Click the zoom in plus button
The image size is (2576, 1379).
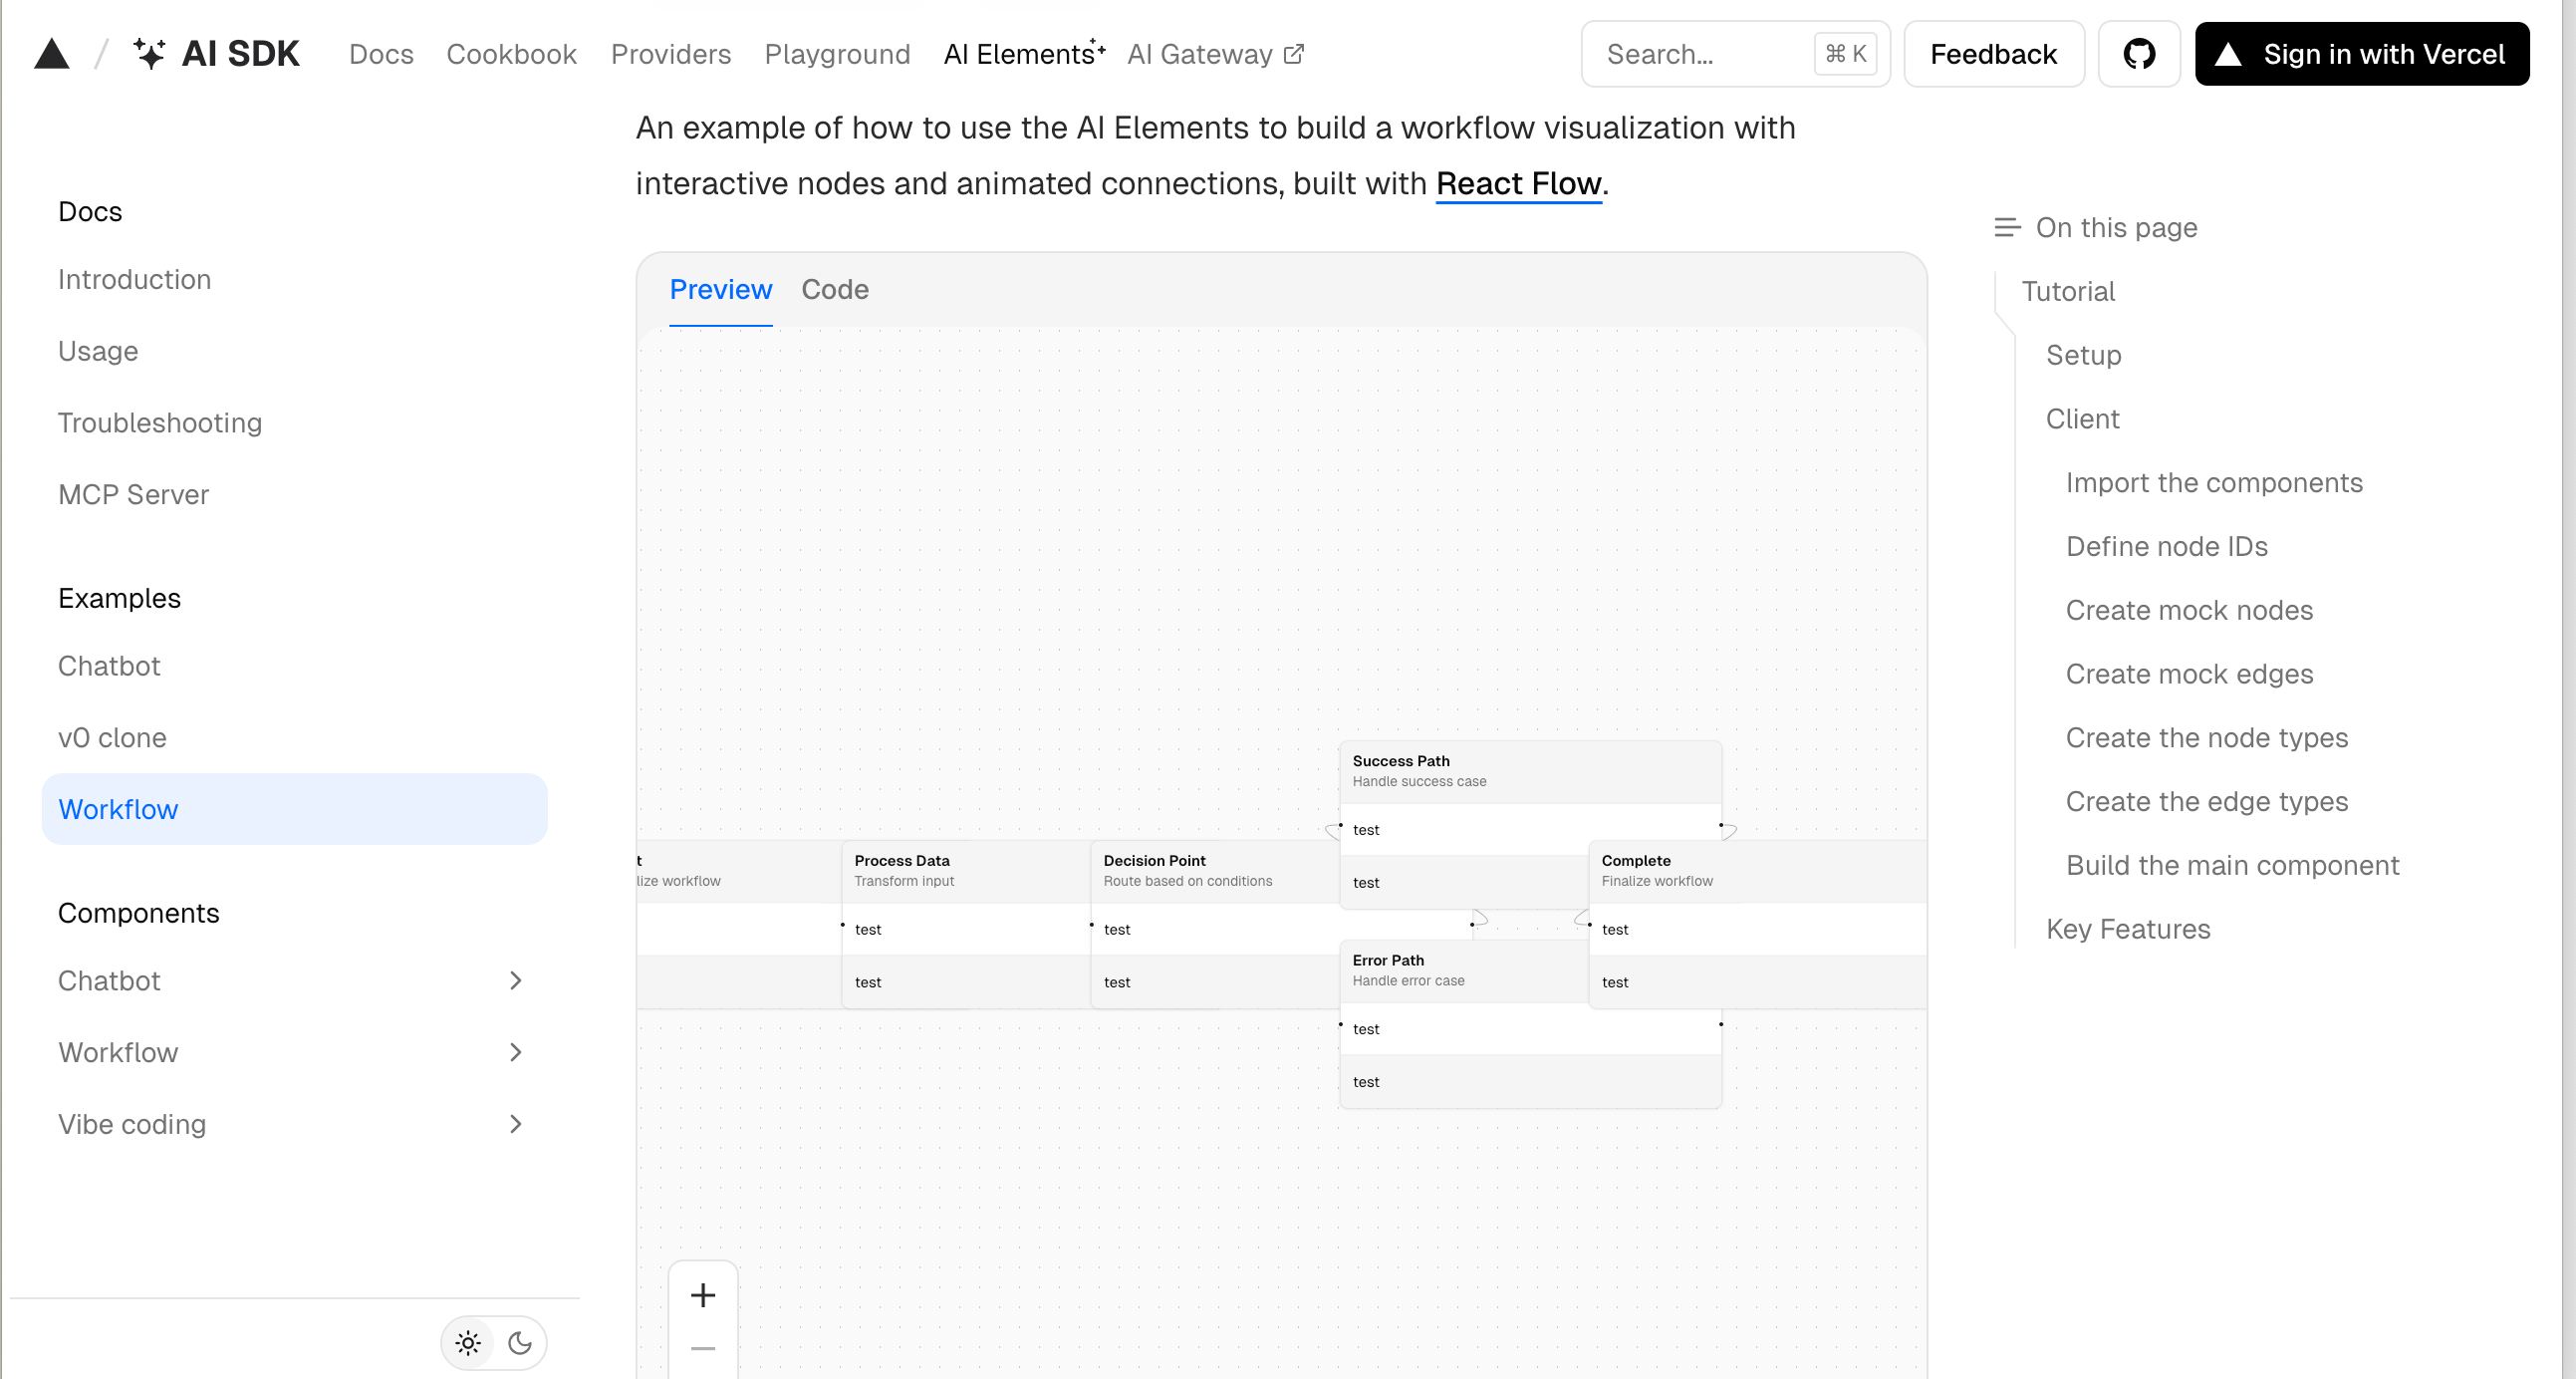(x=703, y=1295)
